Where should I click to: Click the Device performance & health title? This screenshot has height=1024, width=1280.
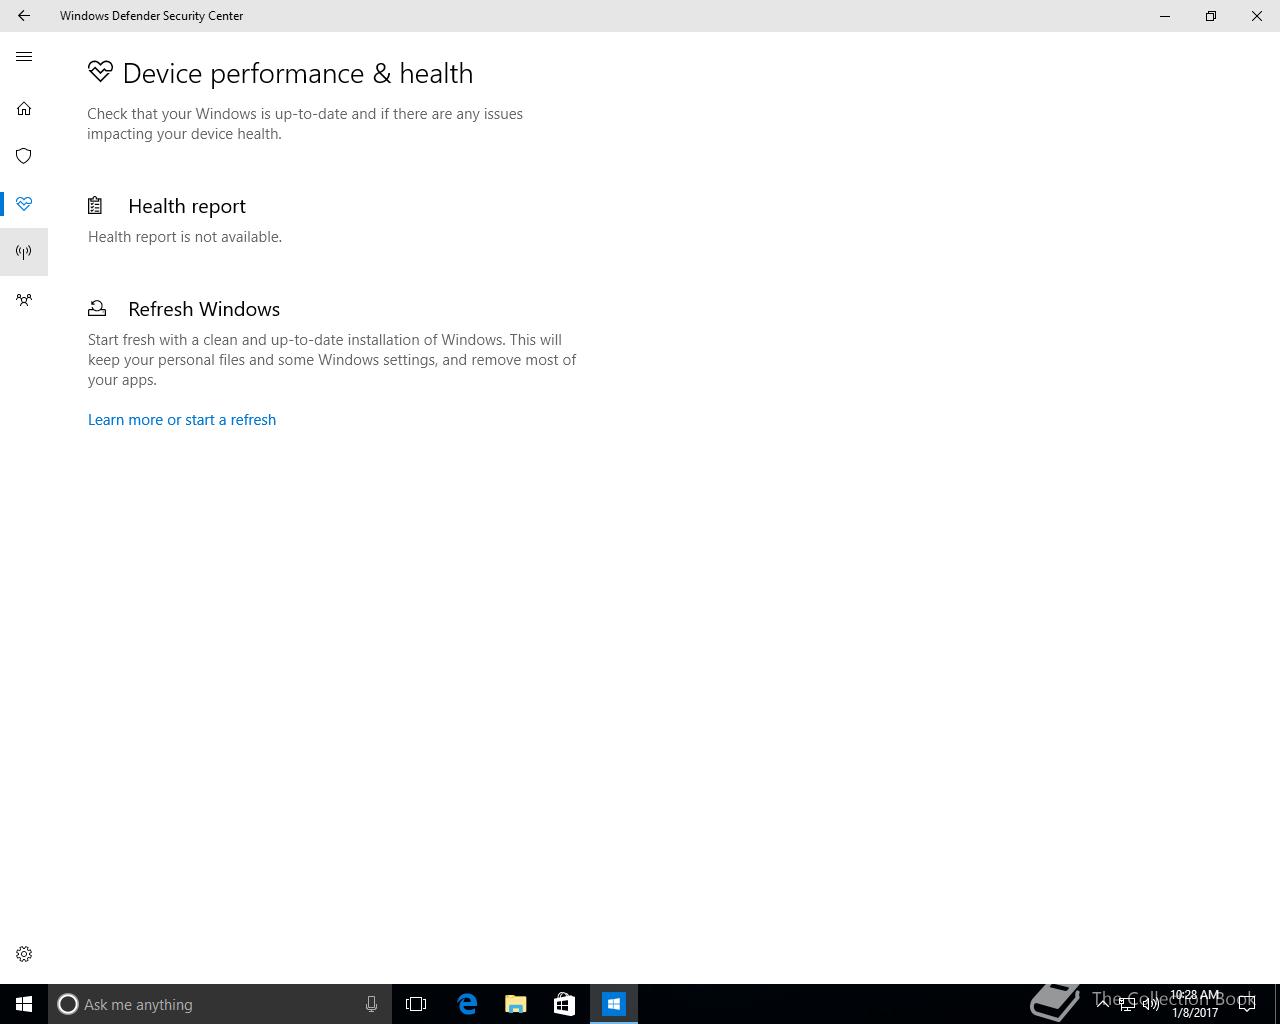[298, 73]
